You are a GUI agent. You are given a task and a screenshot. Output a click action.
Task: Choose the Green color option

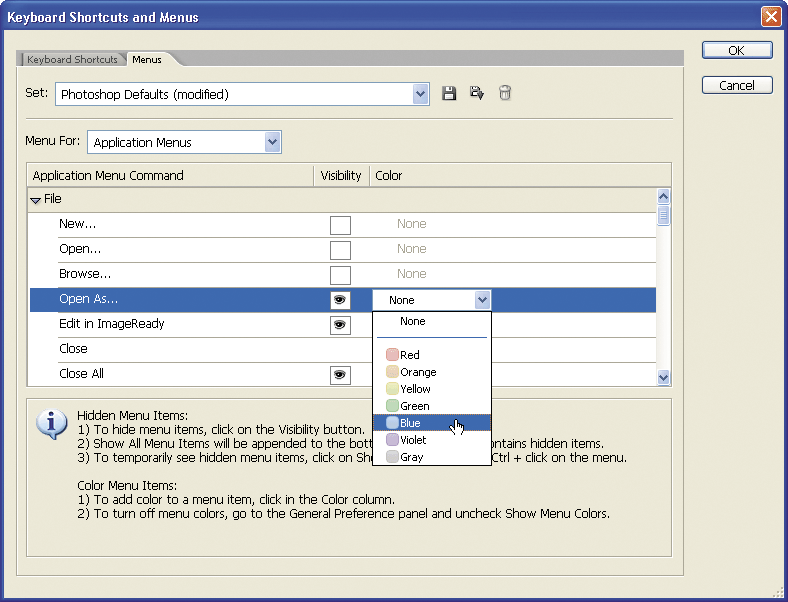(x=413, y=406)
